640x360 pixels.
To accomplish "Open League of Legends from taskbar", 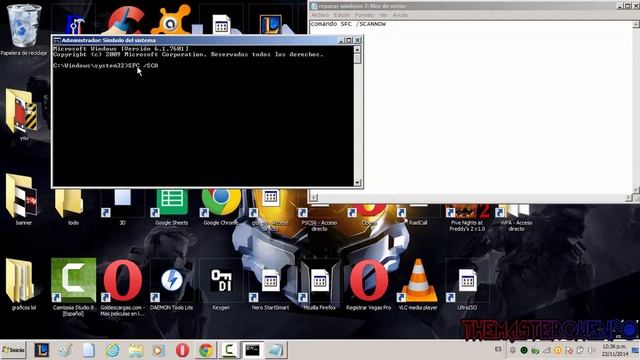I will point(42,350).
